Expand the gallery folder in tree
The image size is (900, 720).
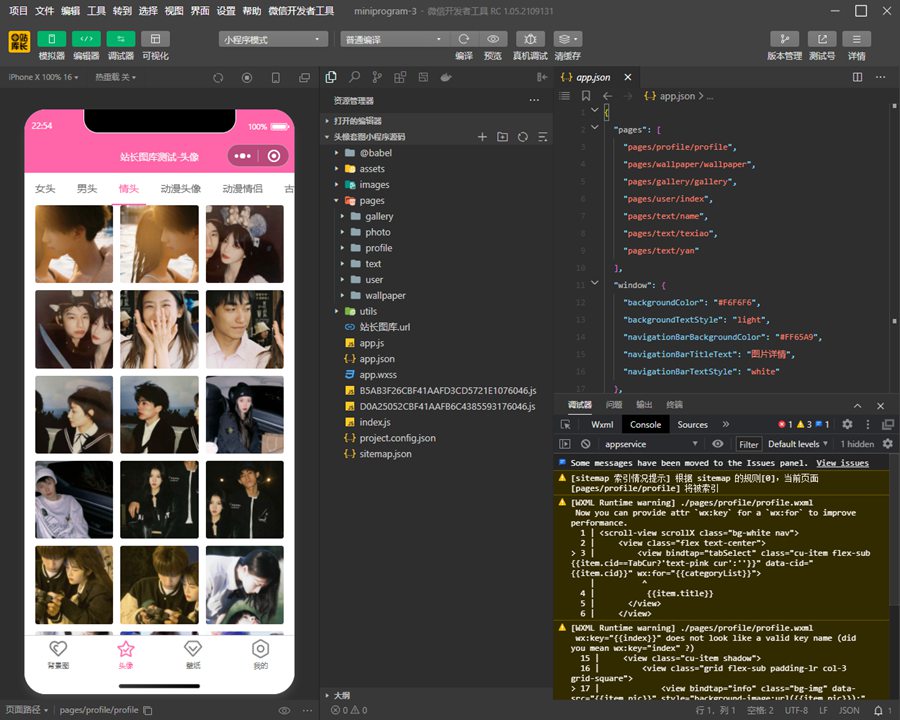coord(378,216)
